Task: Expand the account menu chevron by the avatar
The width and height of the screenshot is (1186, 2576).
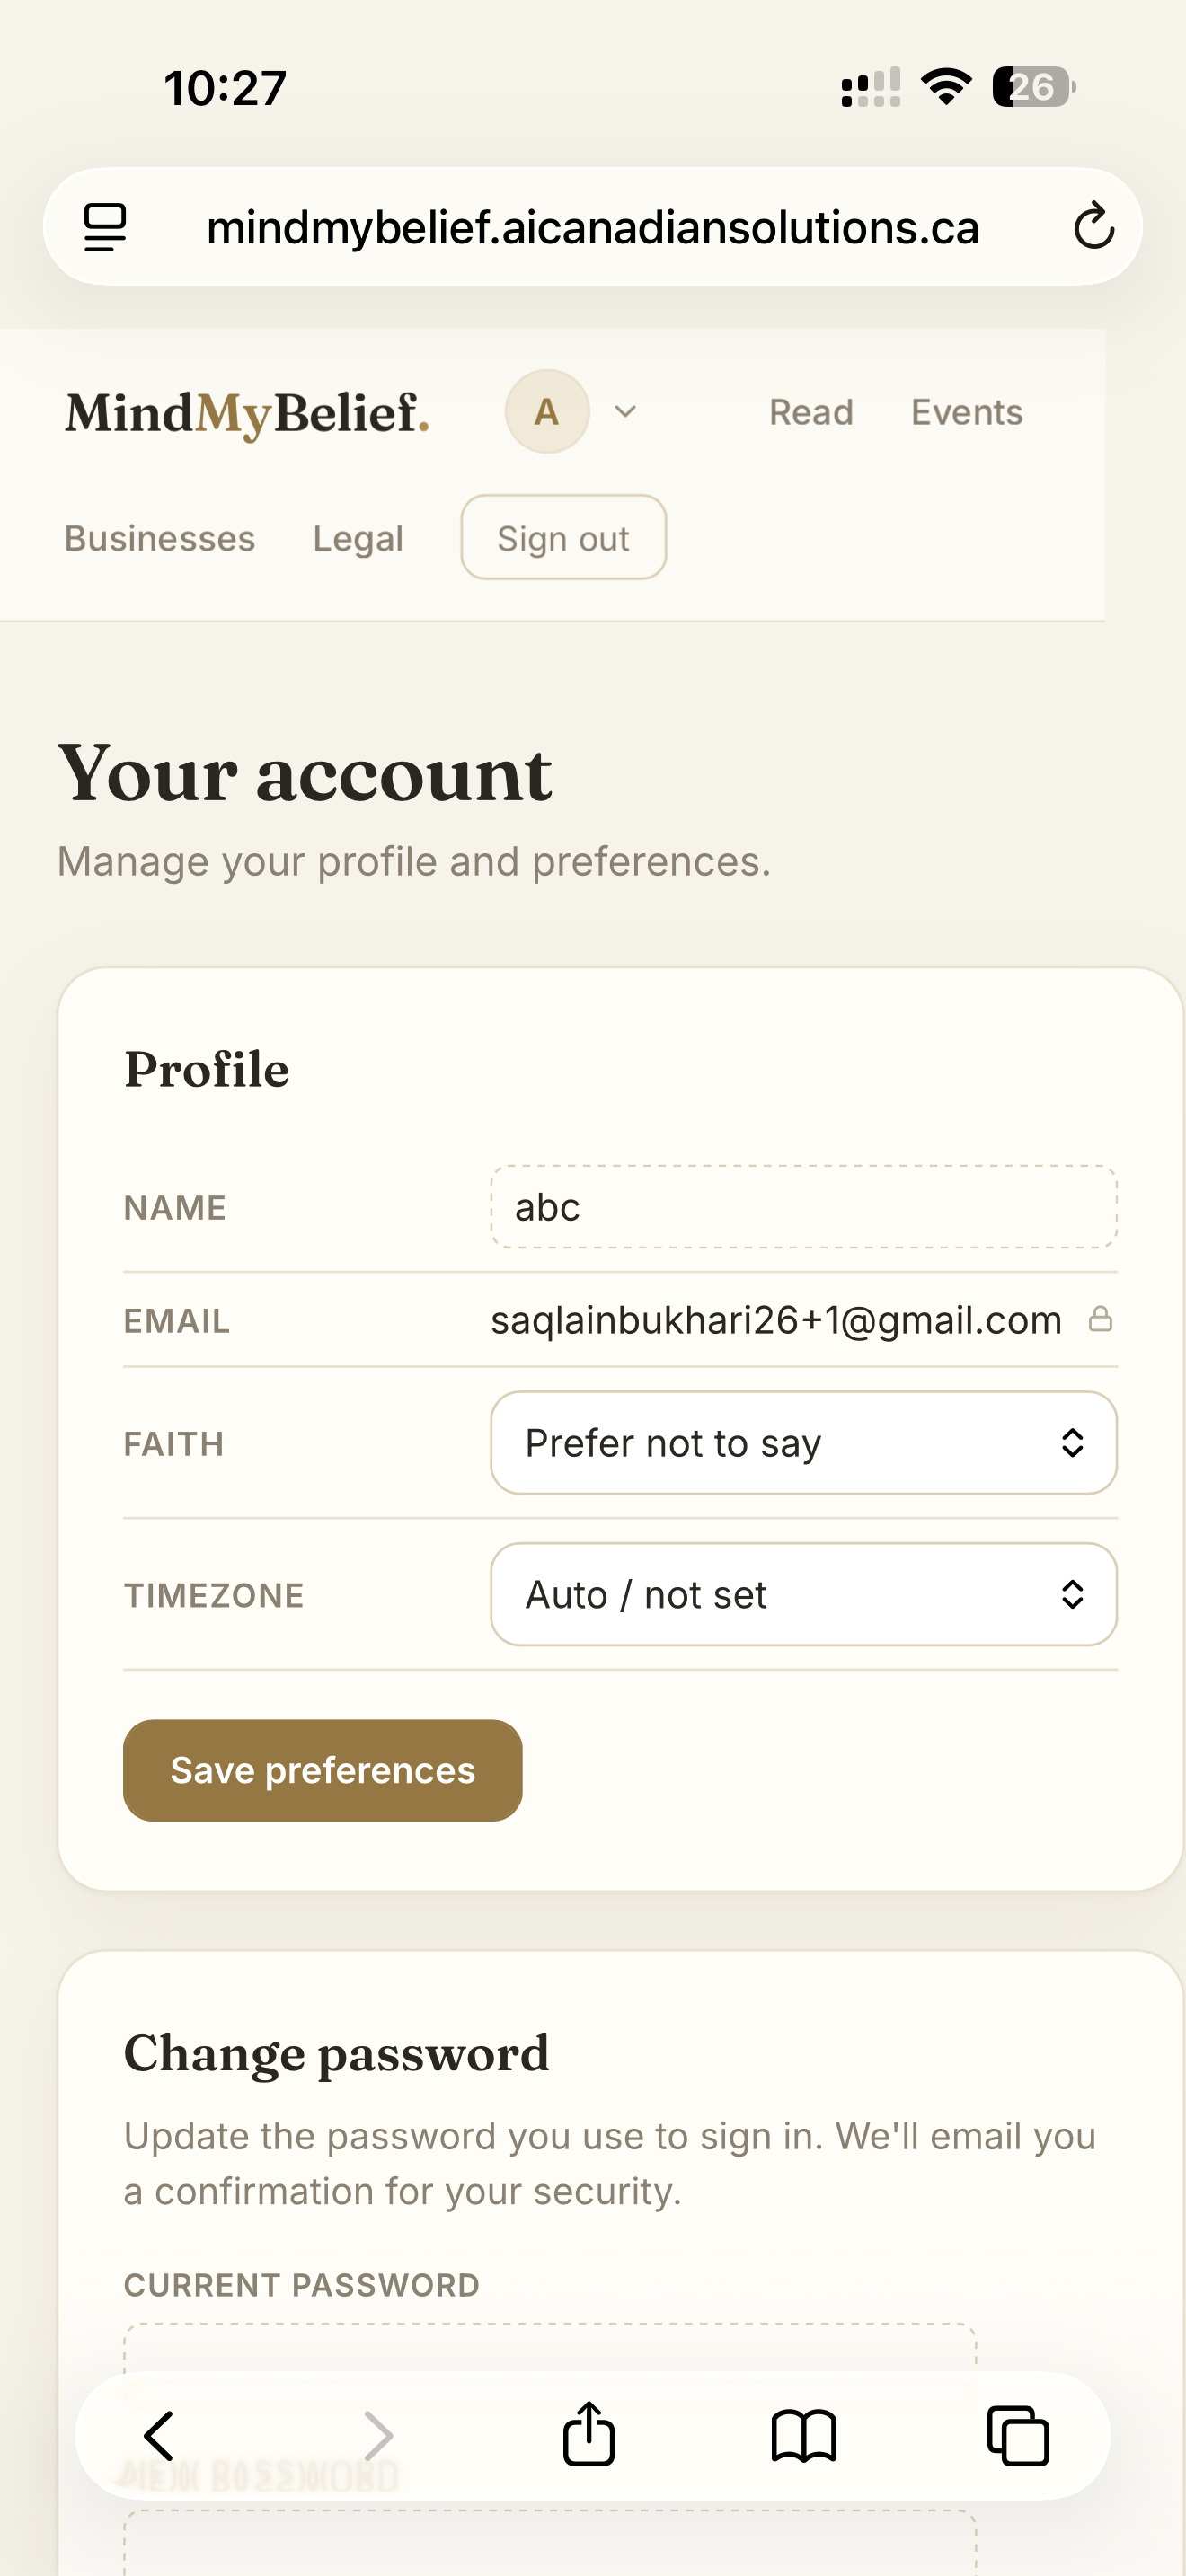Action: (626, 412)
